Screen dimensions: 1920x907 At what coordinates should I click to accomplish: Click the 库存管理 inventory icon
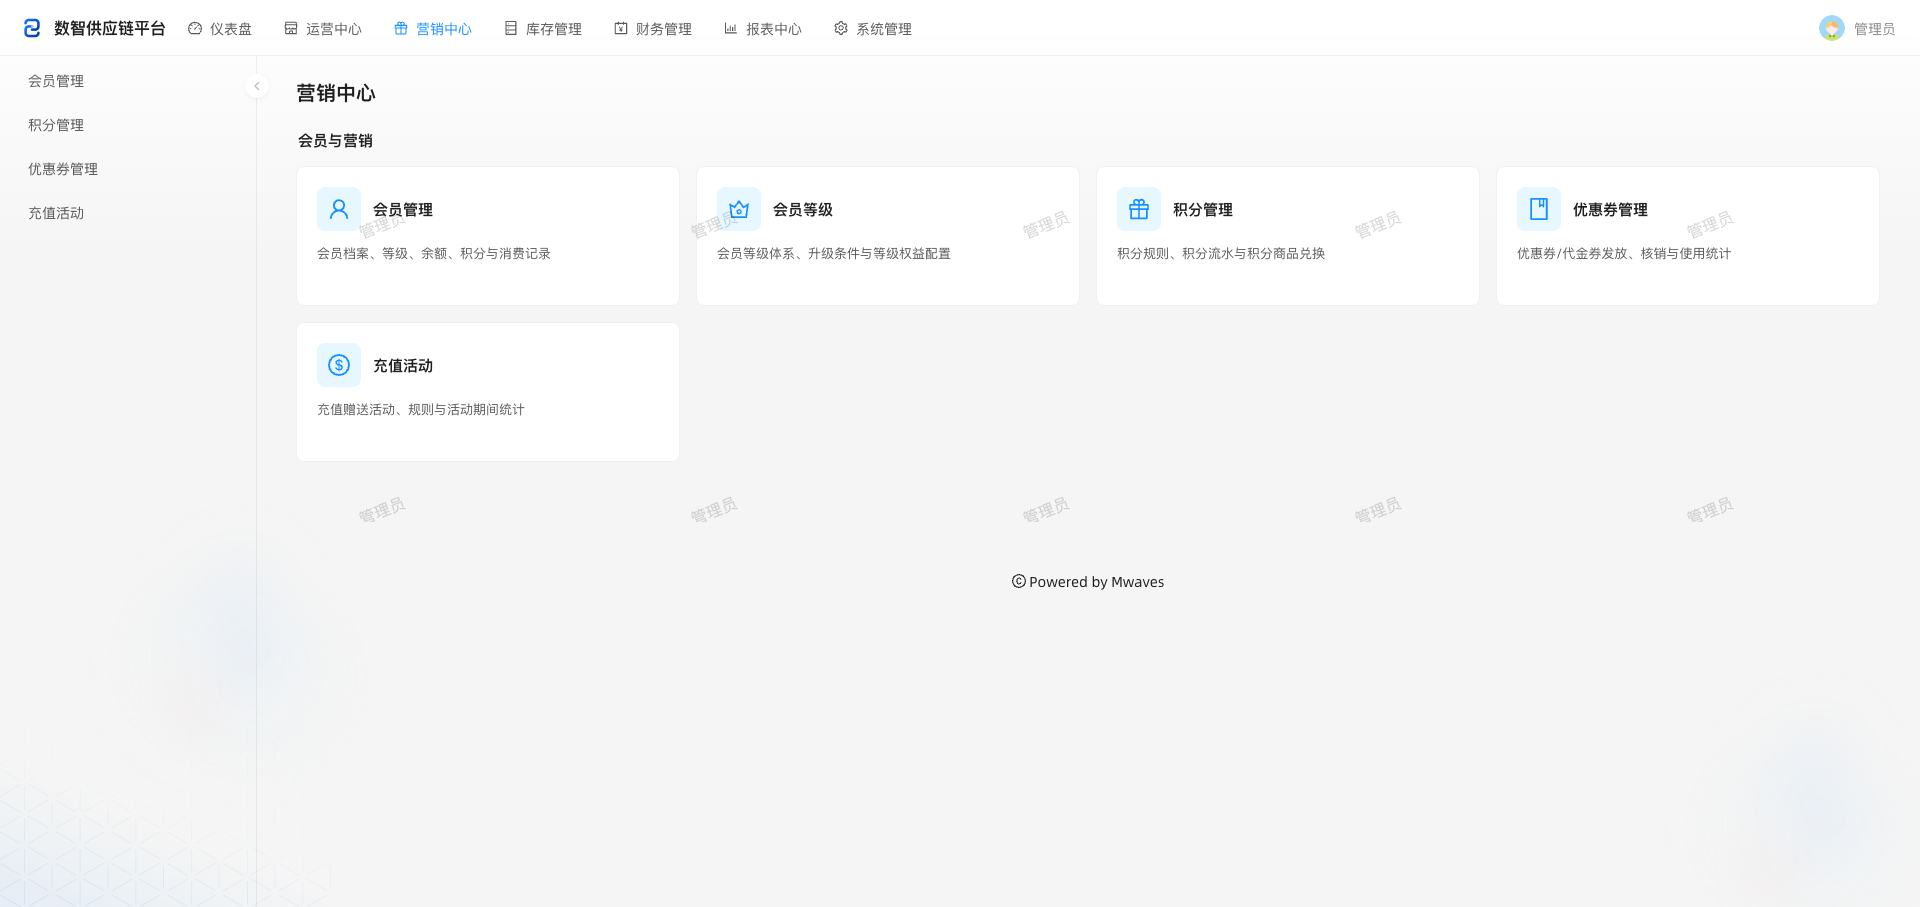(x=511, y=28)
